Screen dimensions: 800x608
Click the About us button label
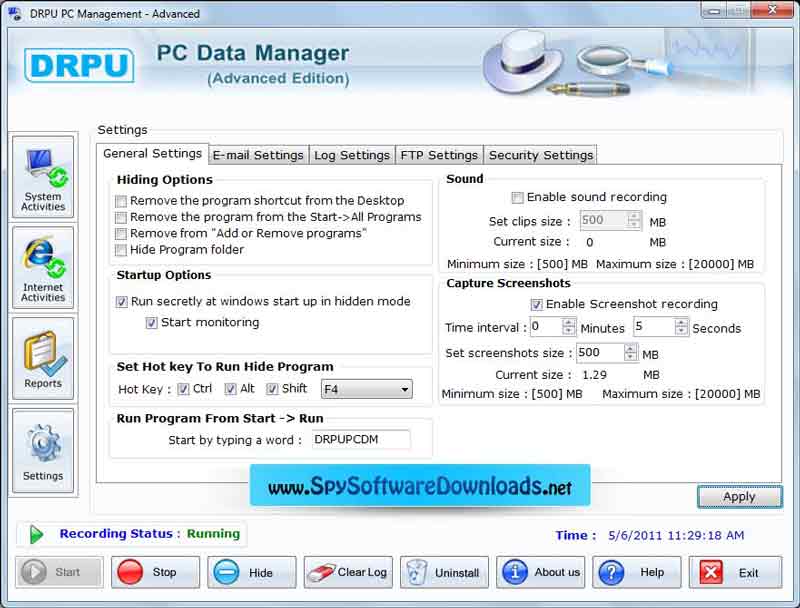[x=557, y=572]
